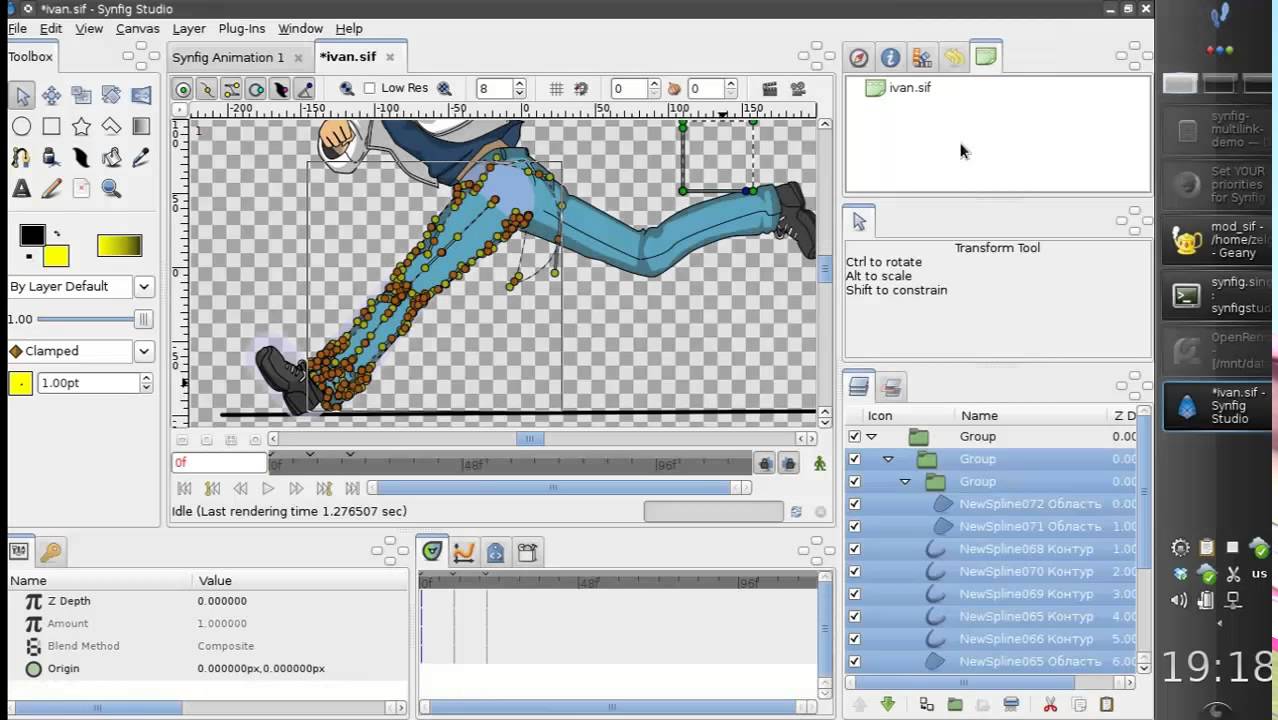Open brush size 1.00pt stepper arrows

[146, 383]
